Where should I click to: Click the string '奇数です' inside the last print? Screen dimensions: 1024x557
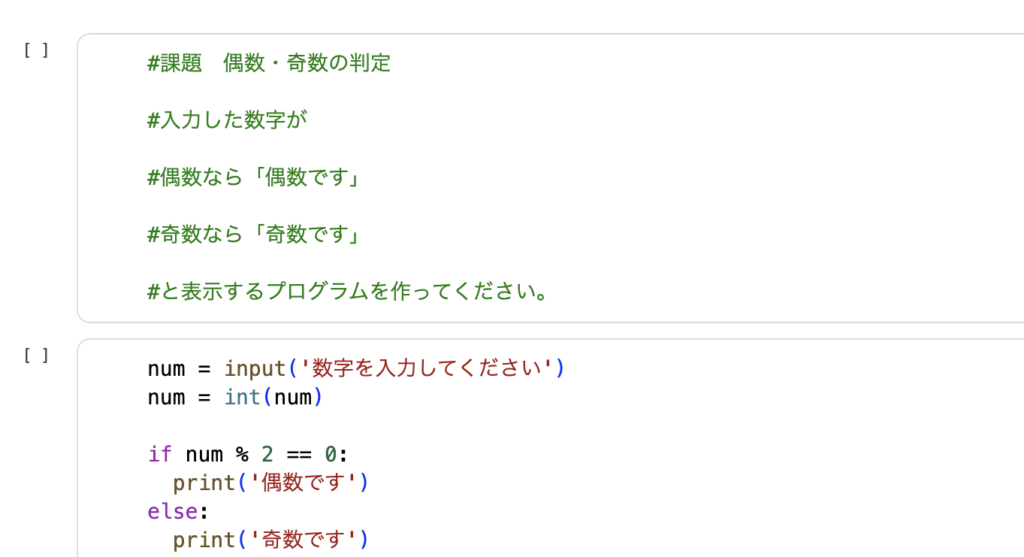click(x=309, y=541)
